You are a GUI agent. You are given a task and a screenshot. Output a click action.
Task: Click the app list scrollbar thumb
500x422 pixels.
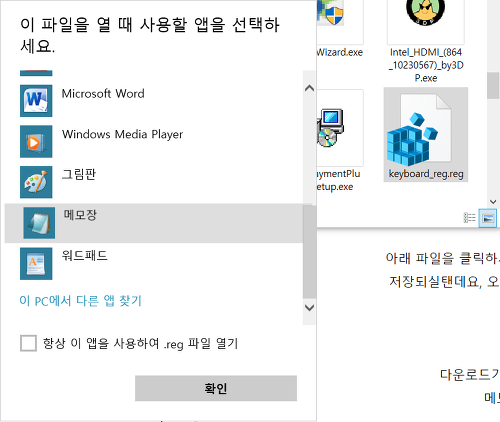(309, 252)
